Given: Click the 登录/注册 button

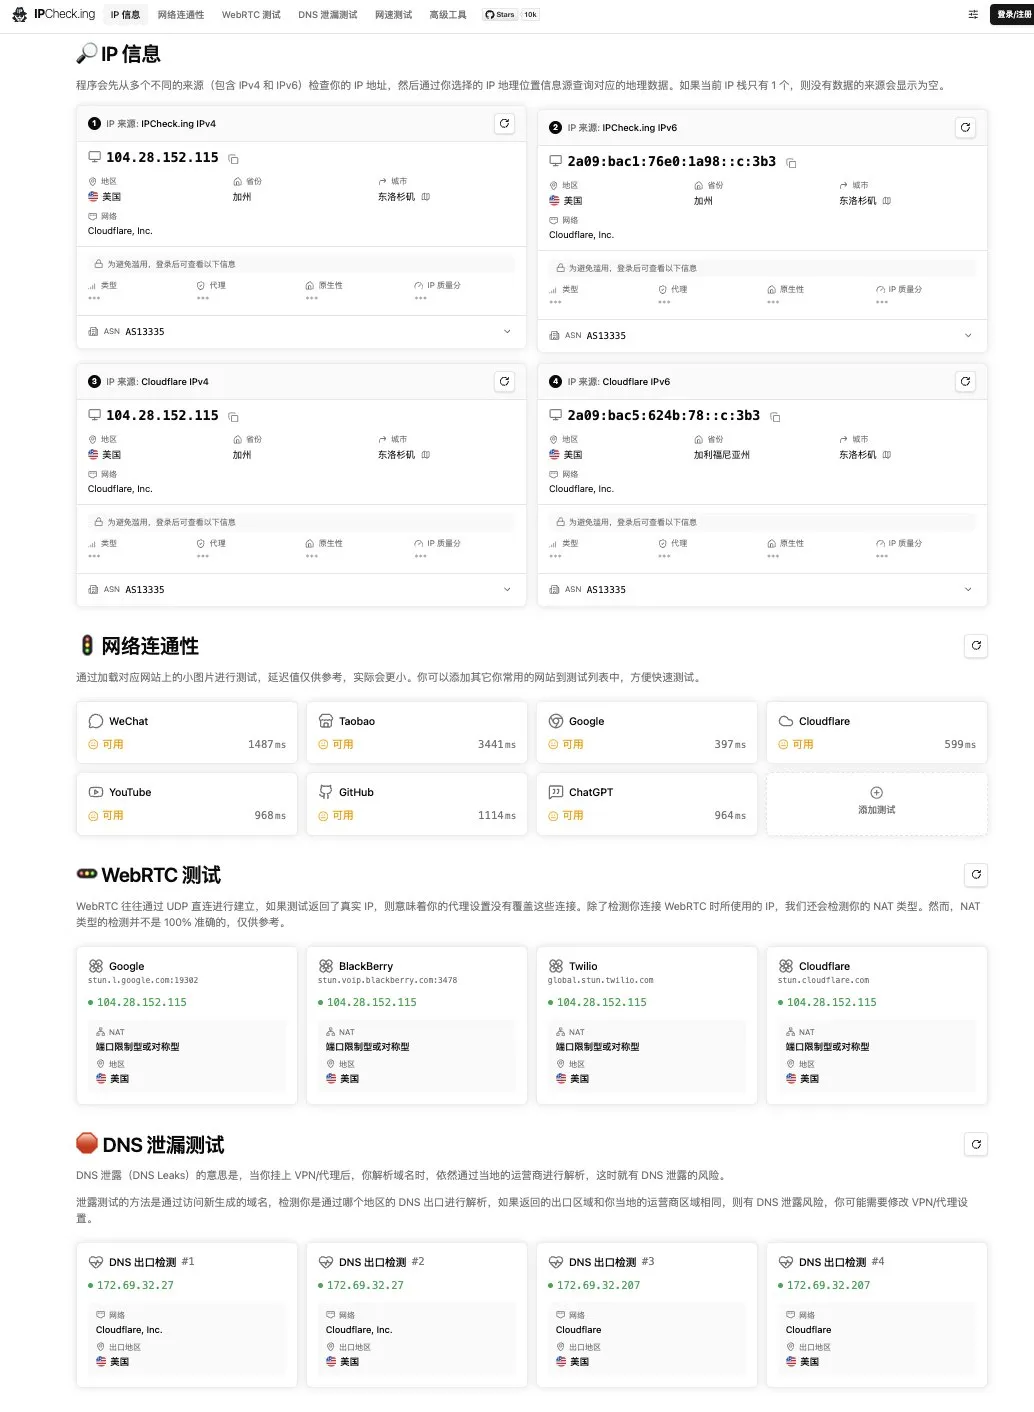Looking at the screenshot, I should [1012, 15].
